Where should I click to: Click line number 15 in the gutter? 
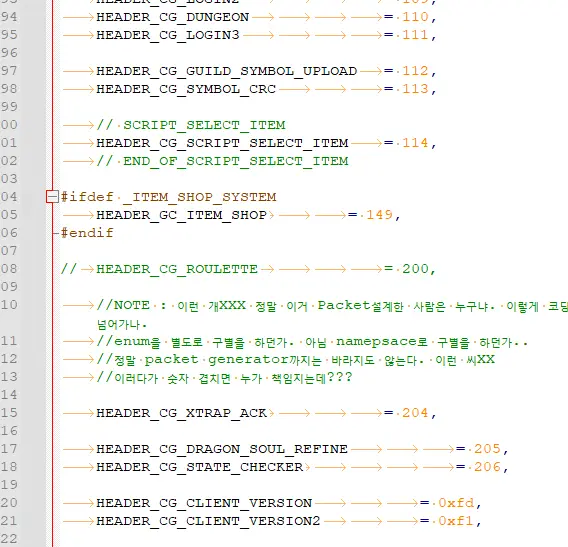point(9,413)
